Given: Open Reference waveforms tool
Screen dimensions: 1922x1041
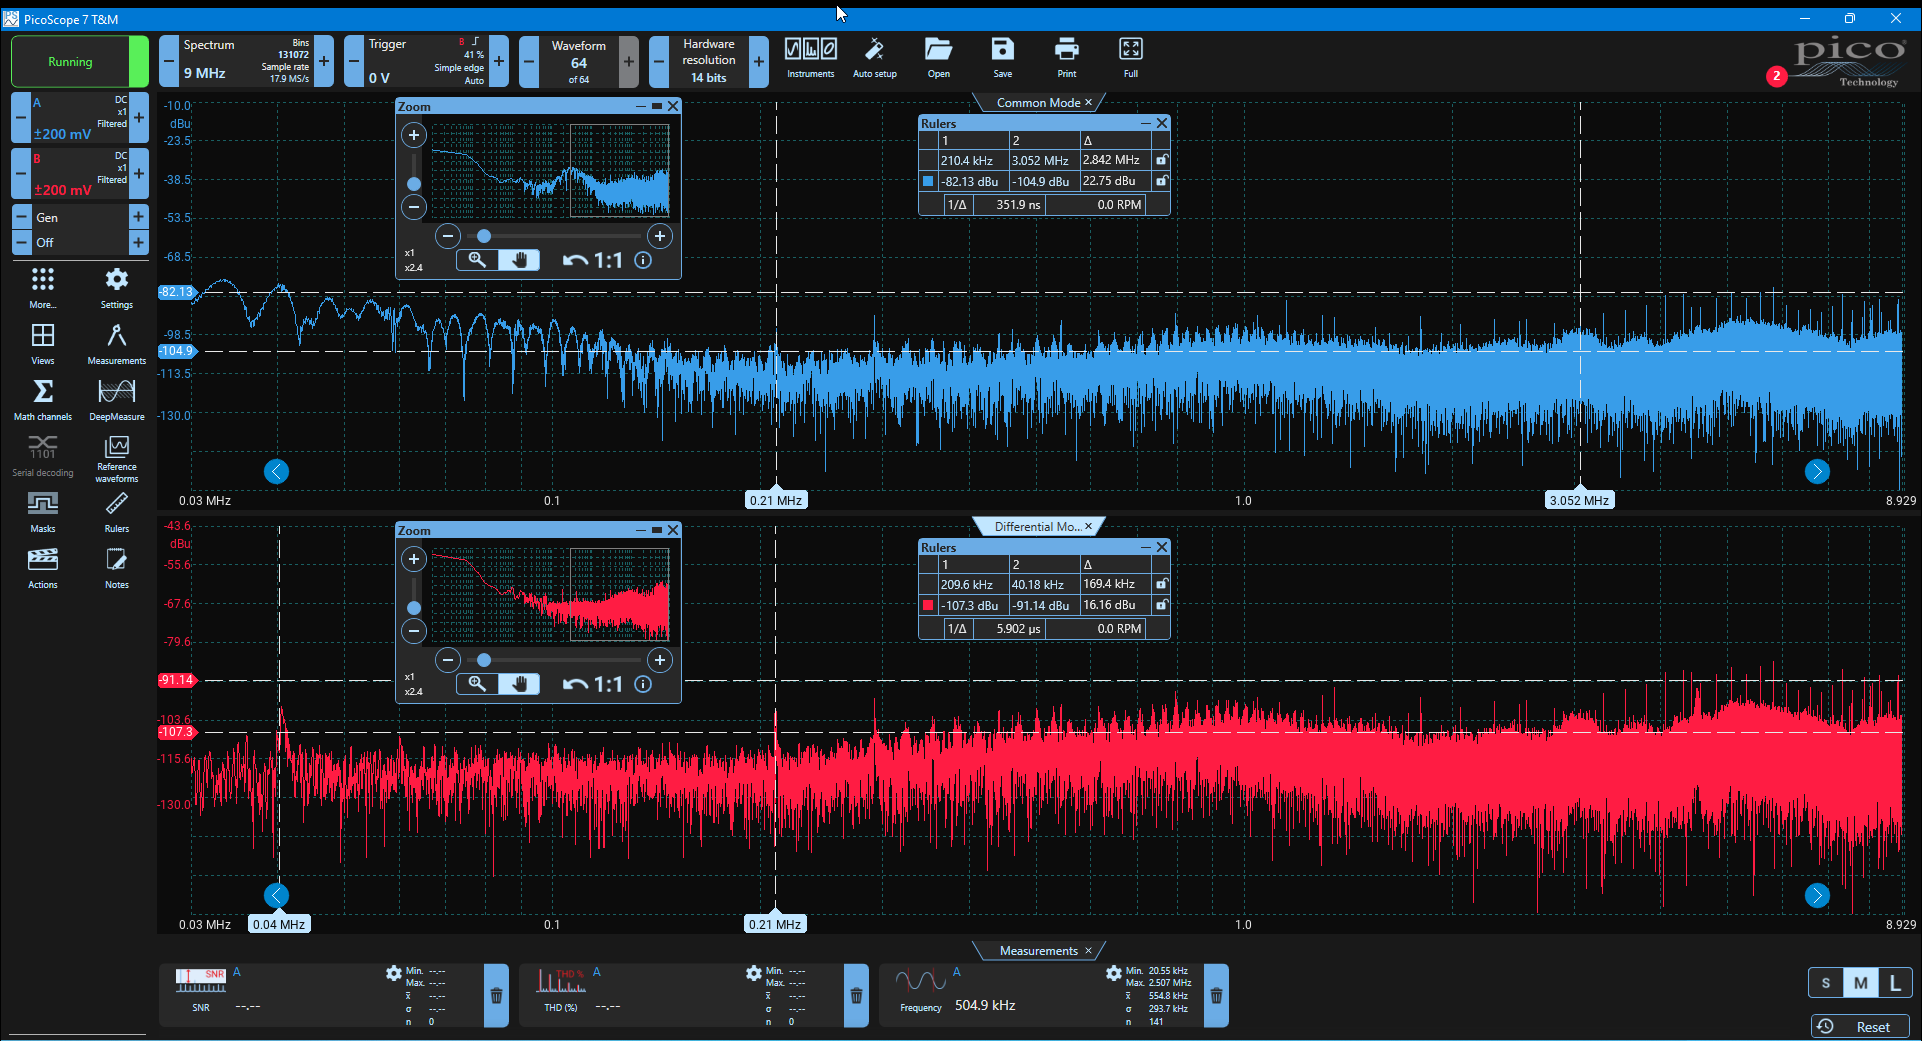Looking at the screenshot, I should pos(117,459).
